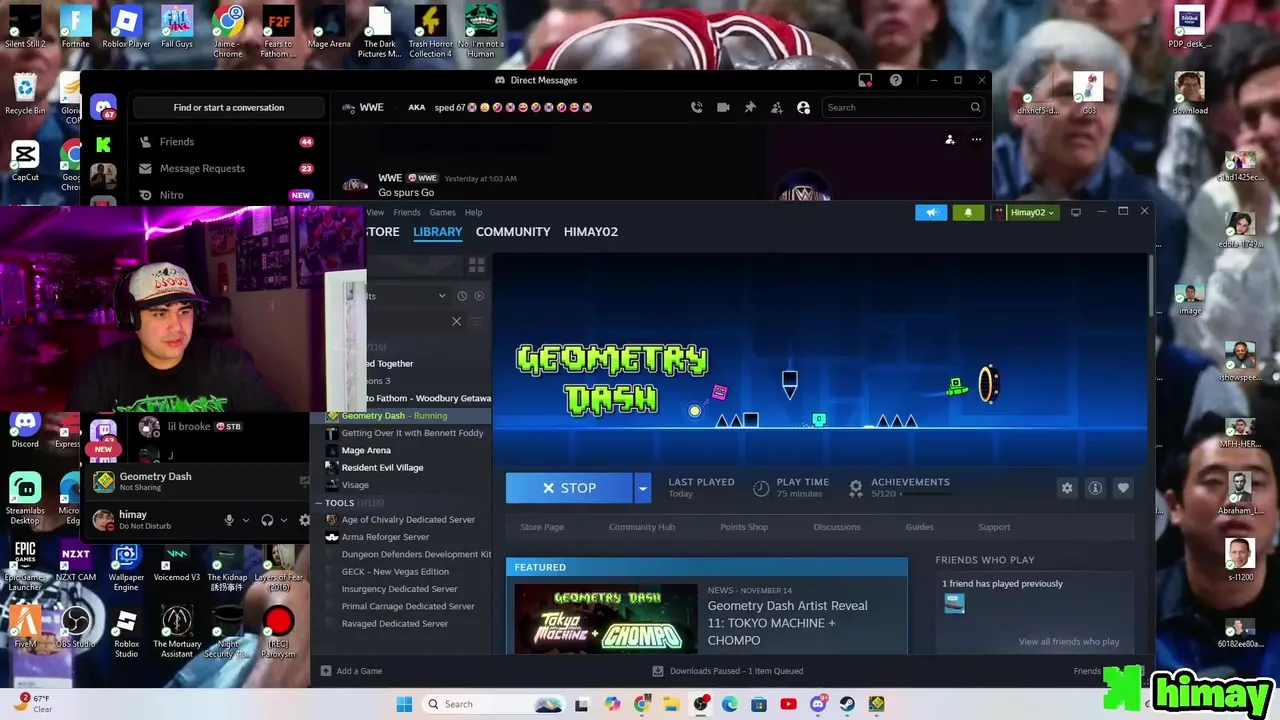Click the Steam announcements megaphone button
The width and height of the screenshot is (1280, 720).
point(931,212)
